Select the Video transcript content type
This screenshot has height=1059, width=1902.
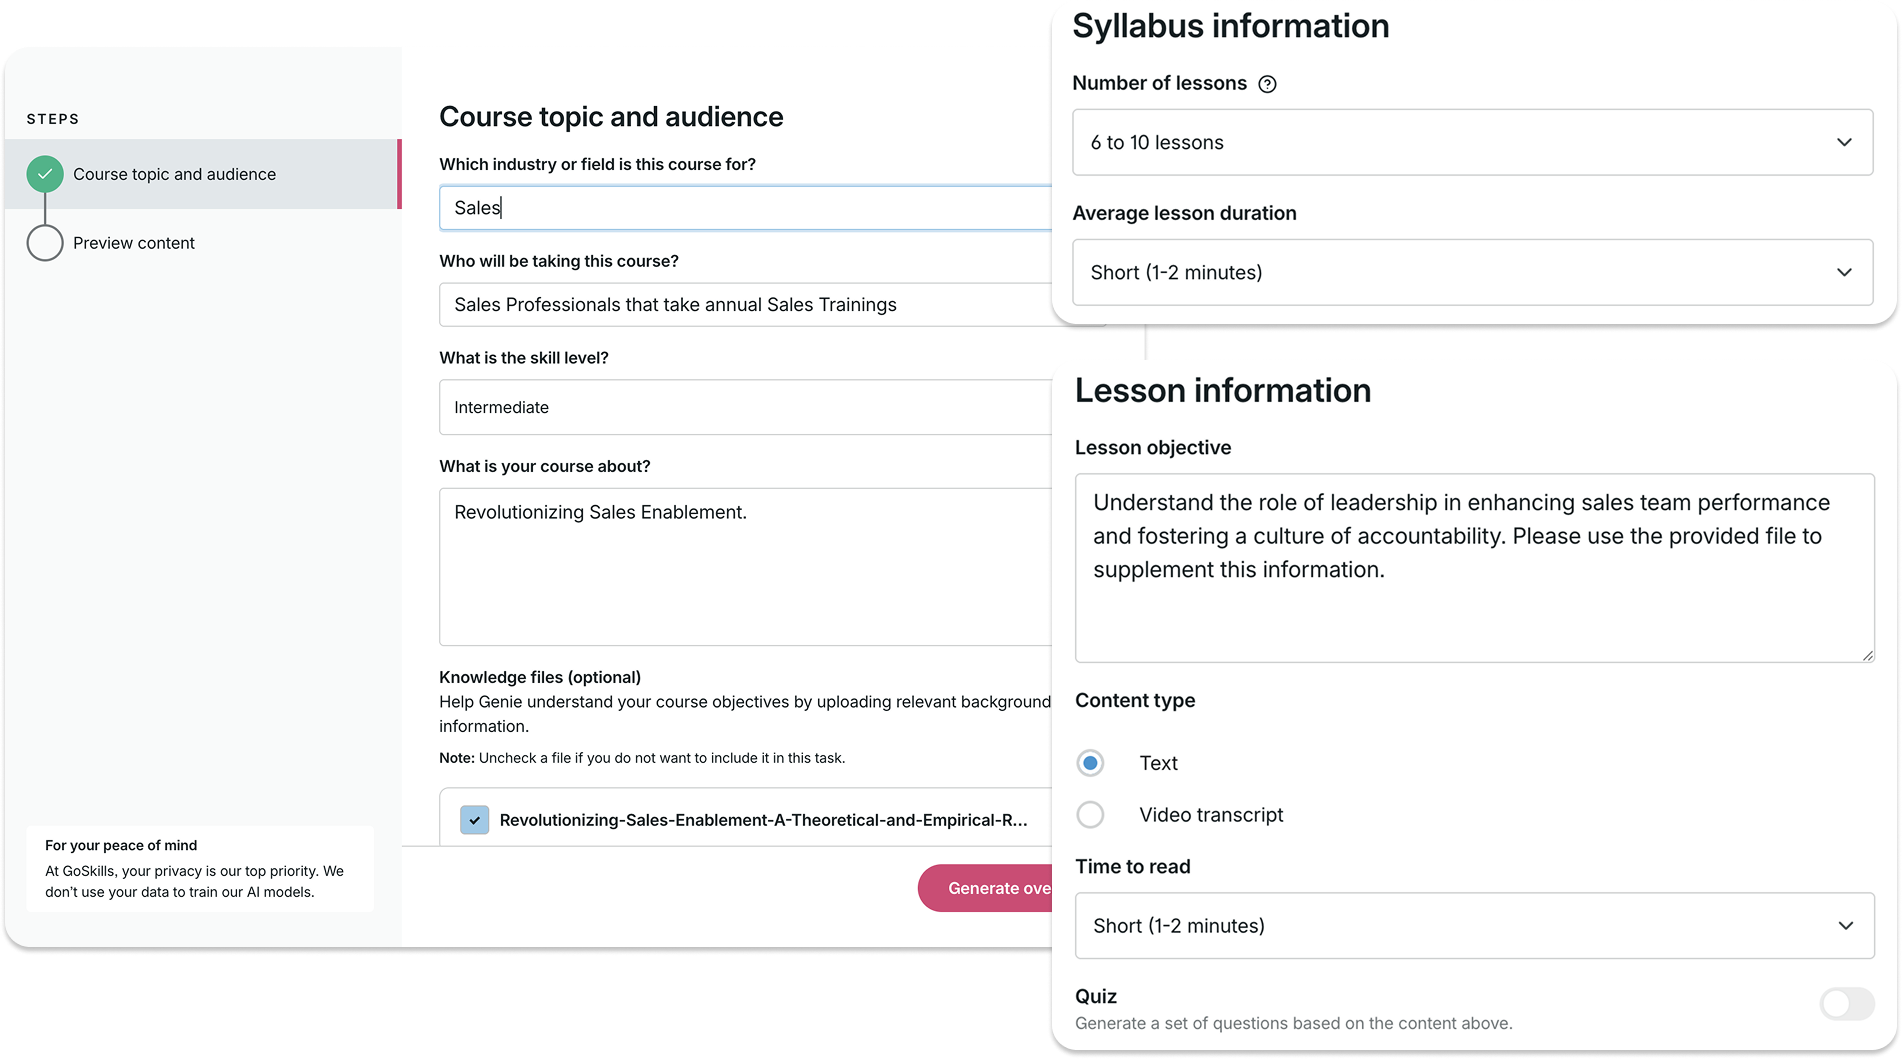[x=1090, y=814]
